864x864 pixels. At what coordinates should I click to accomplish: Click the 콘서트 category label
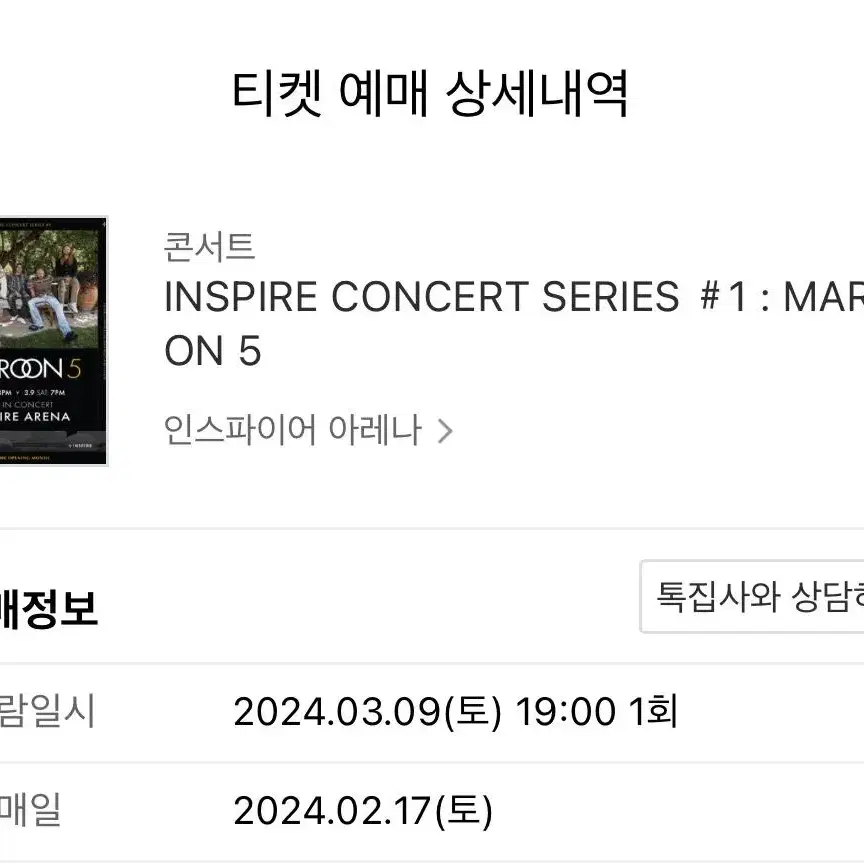pyautogui.click(x=209, y=246)
